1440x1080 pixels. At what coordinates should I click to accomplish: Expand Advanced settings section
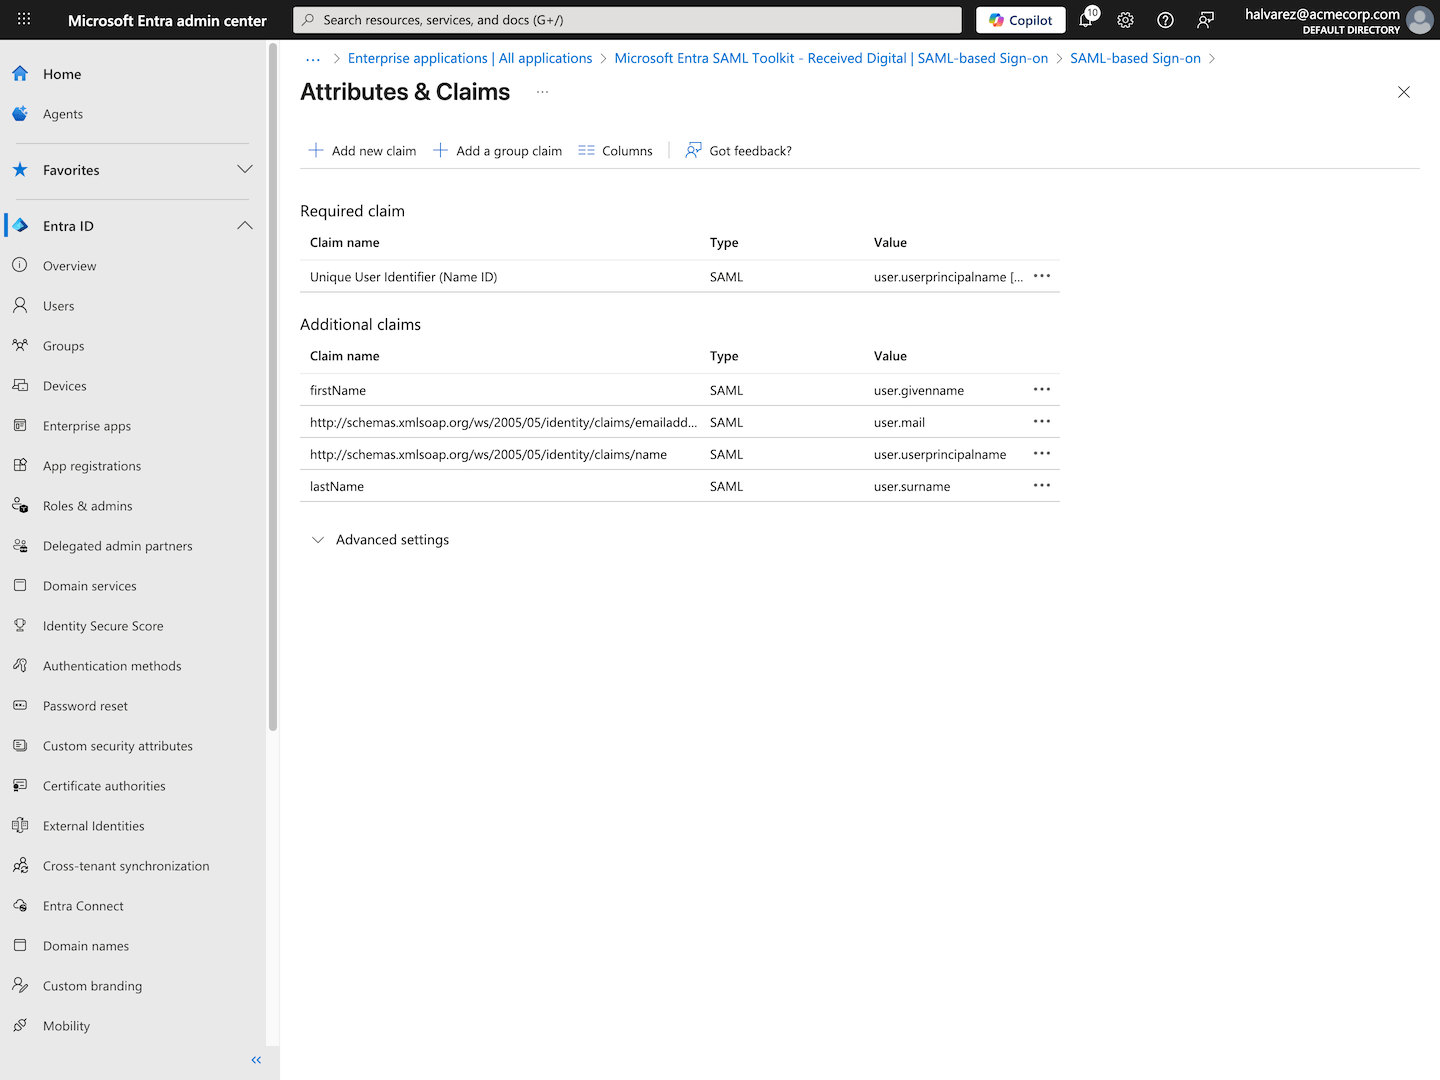(x=380, y=540)
